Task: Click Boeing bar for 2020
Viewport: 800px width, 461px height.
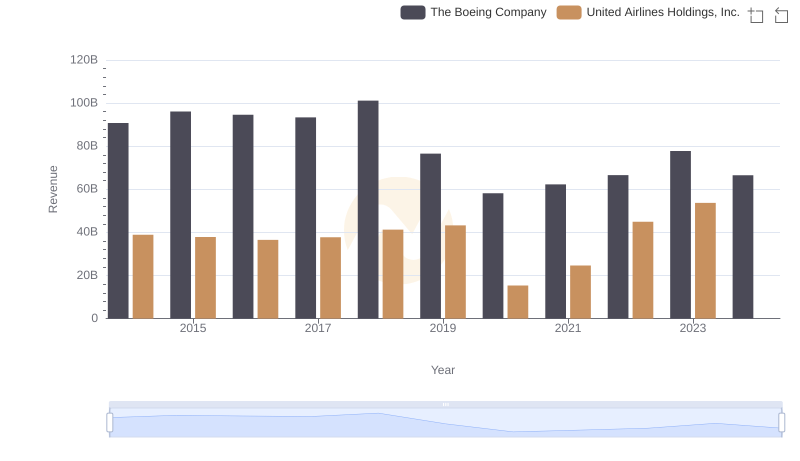Action: click(493, 255)
